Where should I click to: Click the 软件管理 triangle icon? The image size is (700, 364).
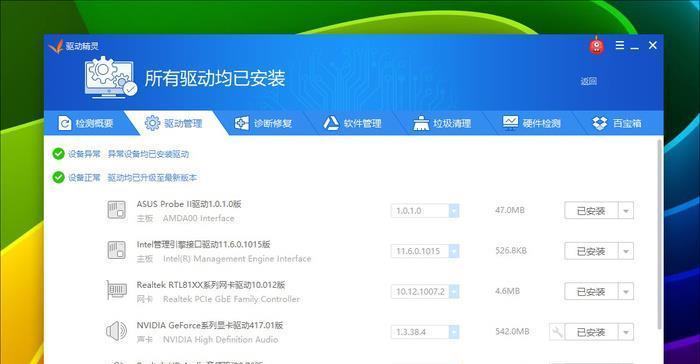[331, 123]
